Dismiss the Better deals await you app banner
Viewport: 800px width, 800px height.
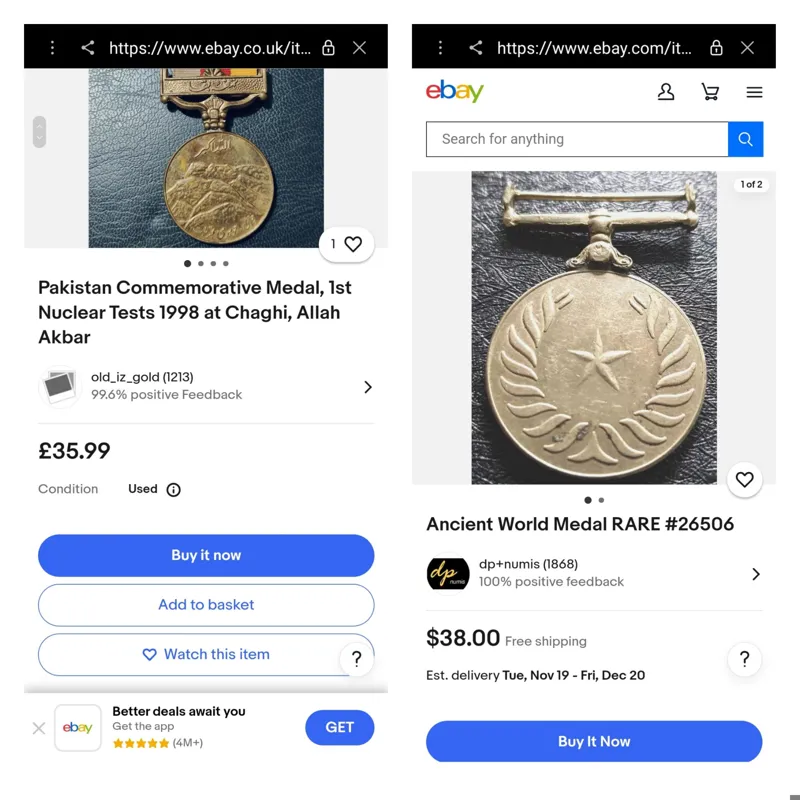(39, 728)
